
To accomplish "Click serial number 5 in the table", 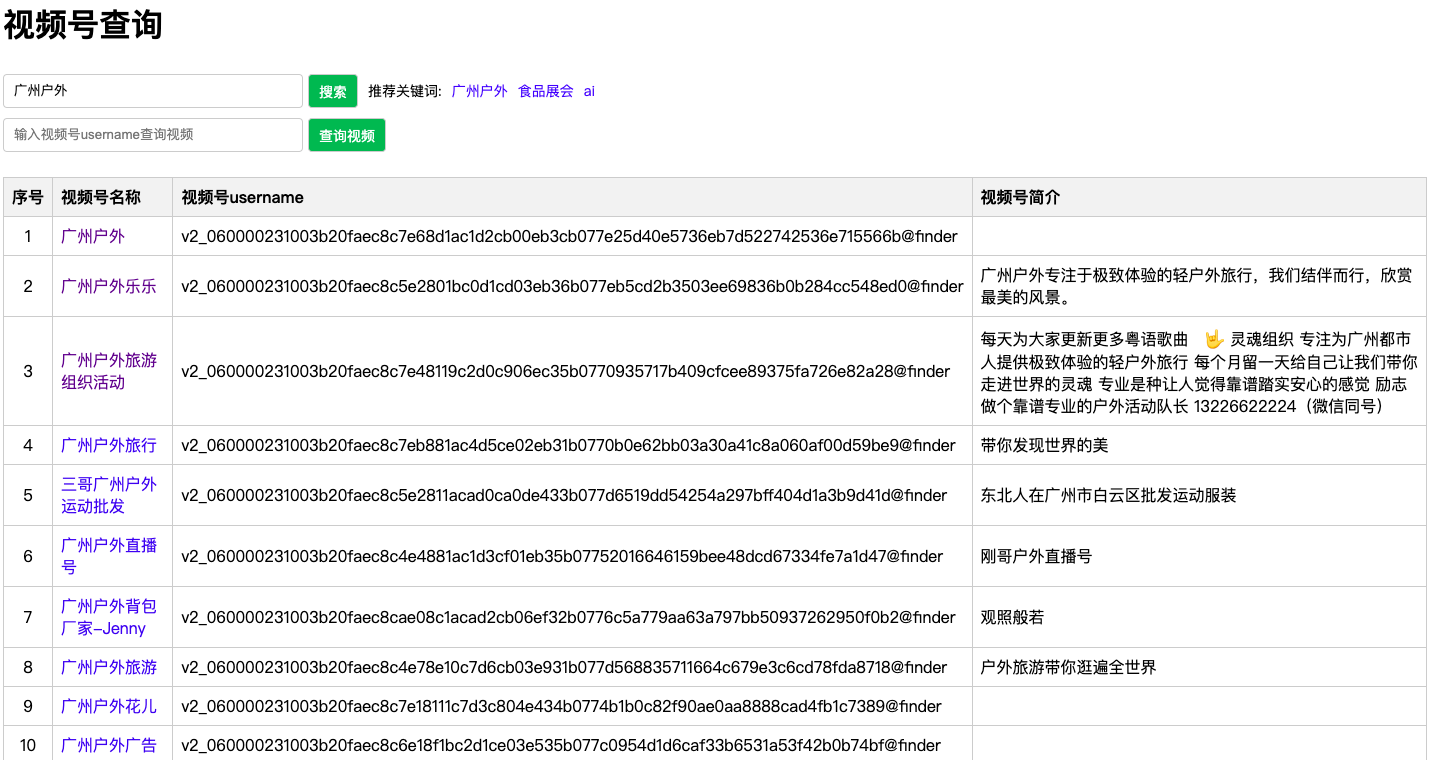I will pyautogui.click(x=28, y=495).
